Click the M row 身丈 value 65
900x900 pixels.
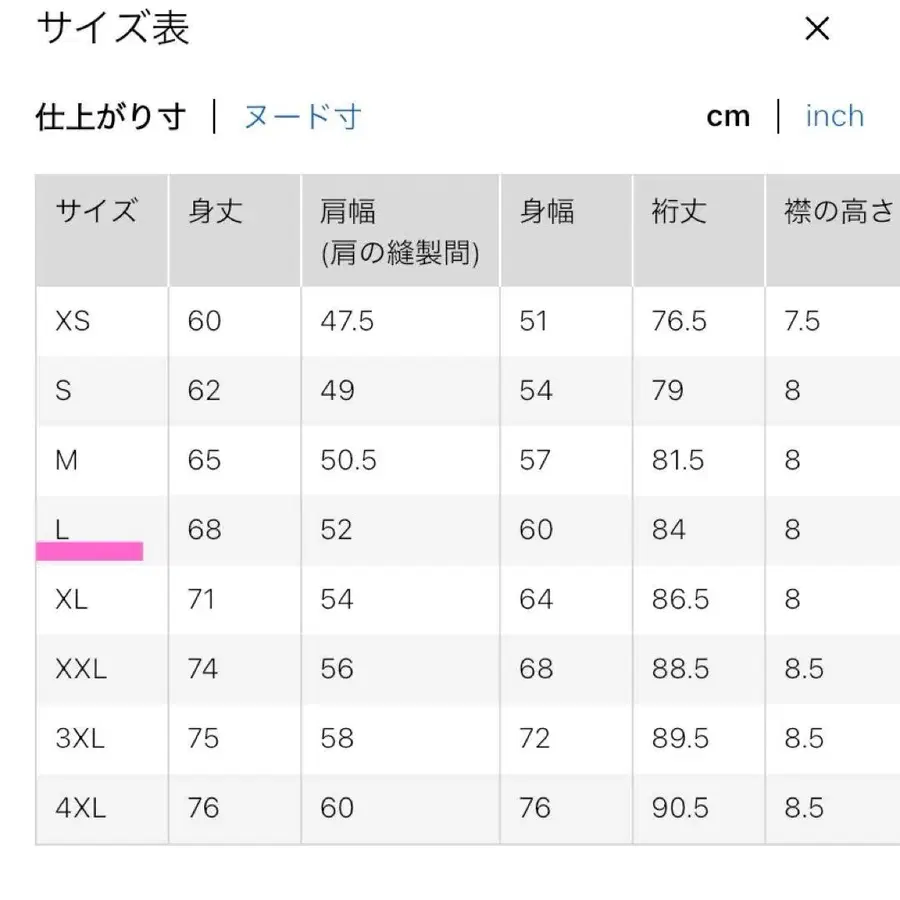205,460
